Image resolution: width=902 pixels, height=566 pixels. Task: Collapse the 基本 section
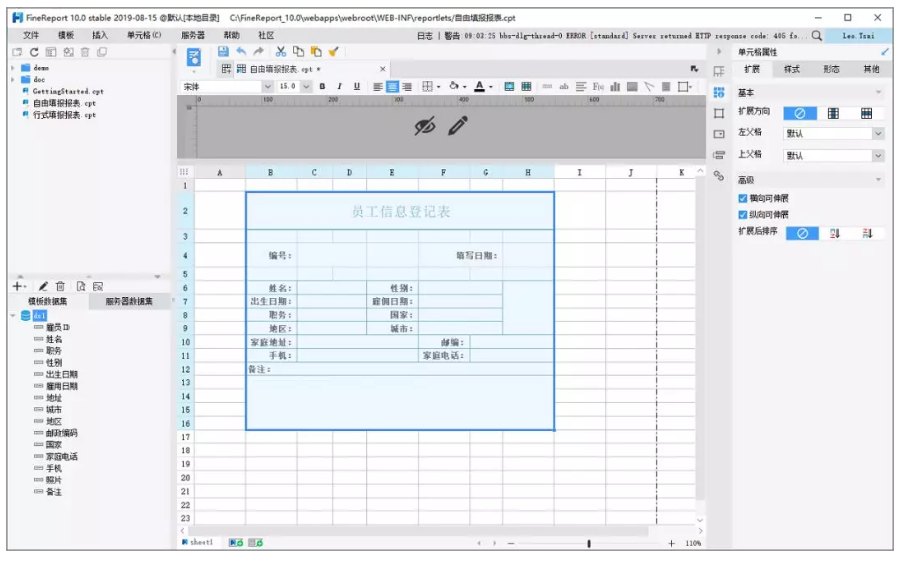pyautogui.click(x=878, y=93)
